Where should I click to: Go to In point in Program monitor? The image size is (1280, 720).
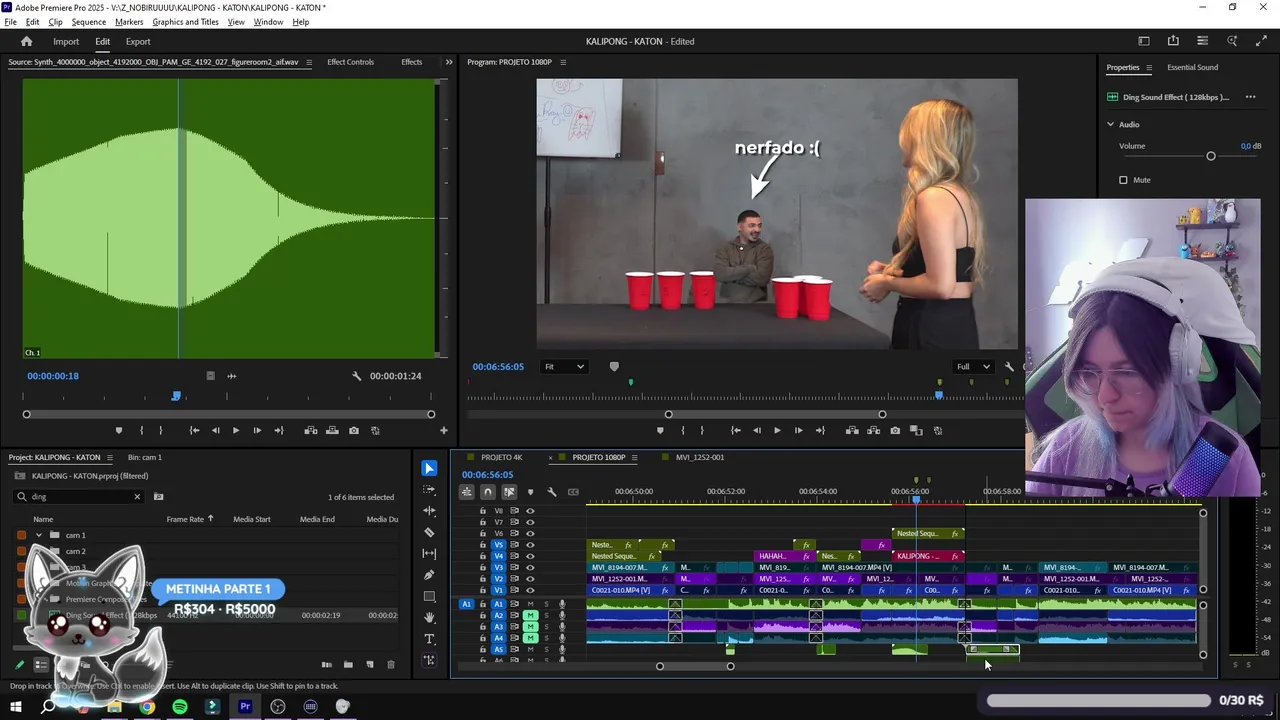click(736, 430)
